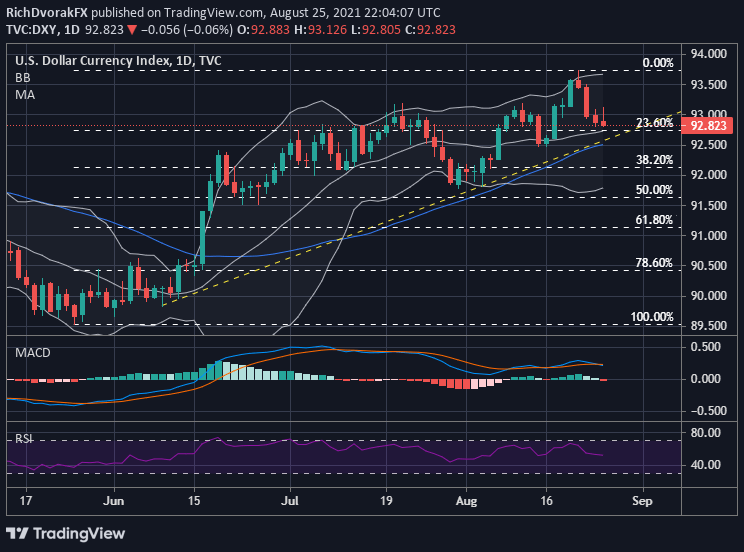Click the open price value O:92.883
Image resolution: width=744 pixels, height=552 pixels.
coord(263,30)
